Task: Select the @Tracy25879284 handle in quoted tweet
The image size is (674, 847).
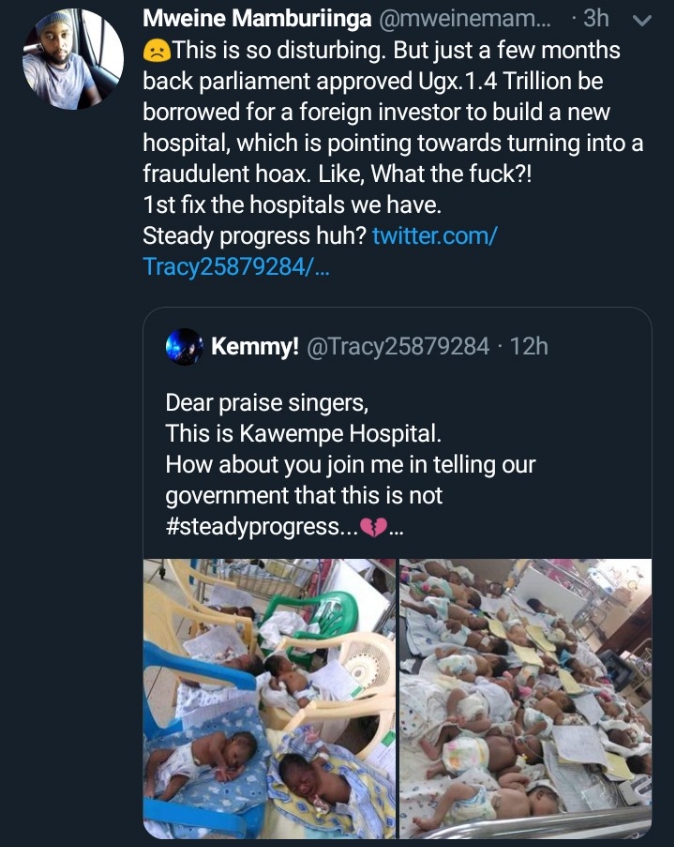Action: [x=397, y=347]
